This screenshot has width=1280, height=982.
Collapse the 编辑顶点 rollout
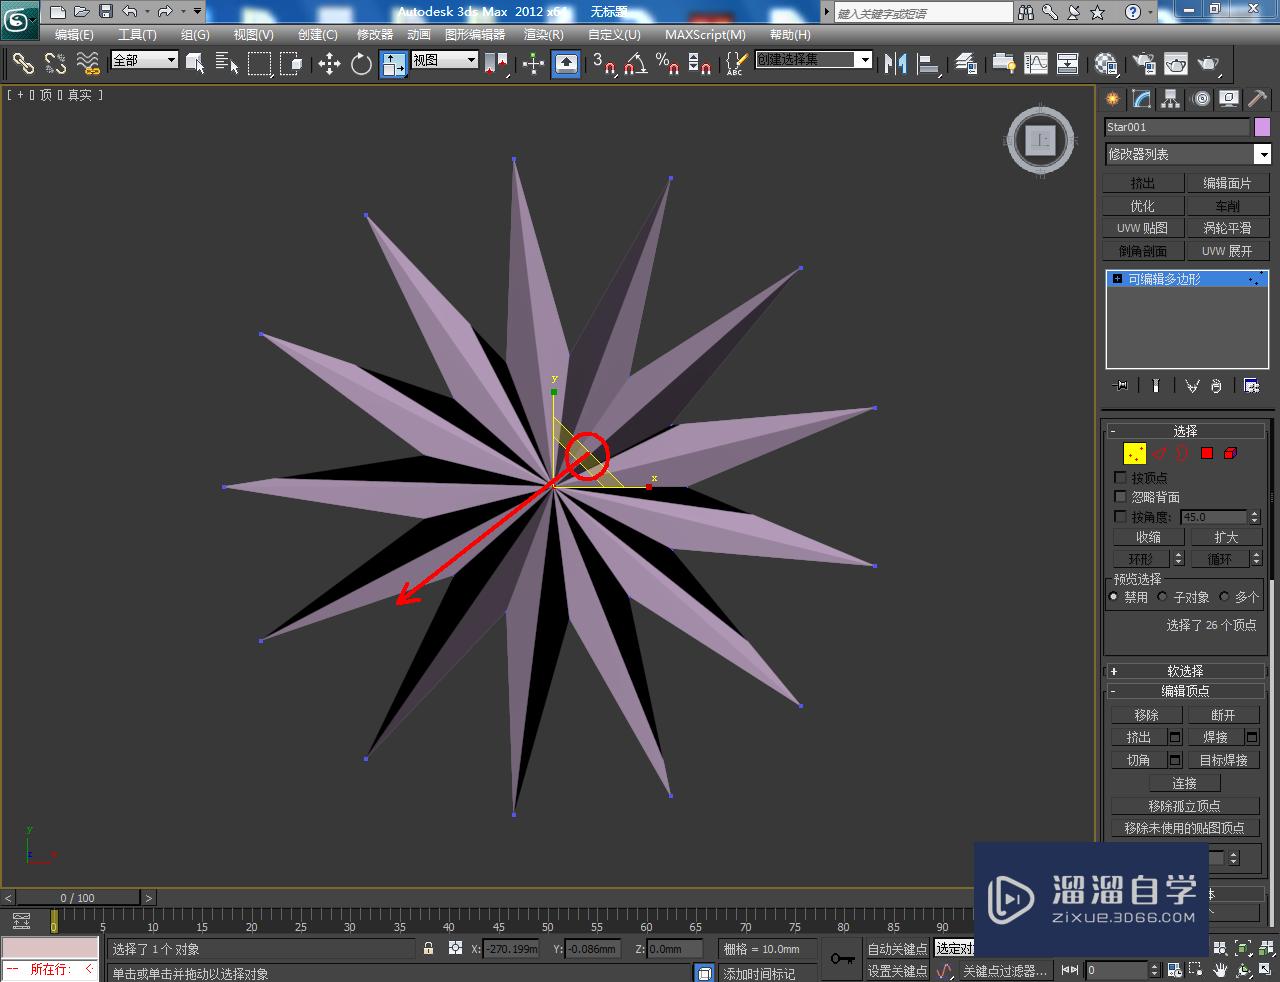click(x=1185, y=691)
